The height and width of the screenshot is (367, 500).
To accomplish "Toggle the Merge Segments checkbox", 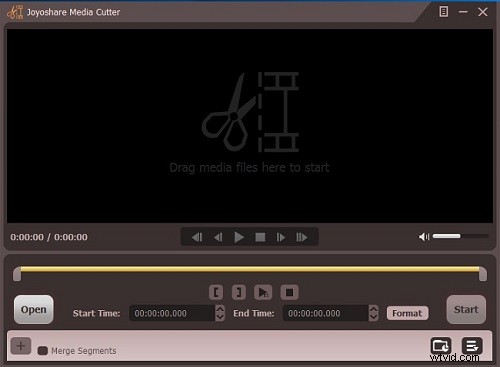I will coord(43,351).
